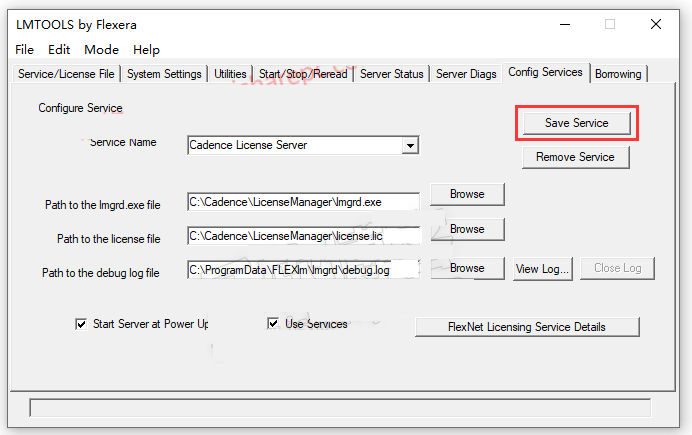Click the Path to the license file label

pyautogui.click(x=109, y=239)
